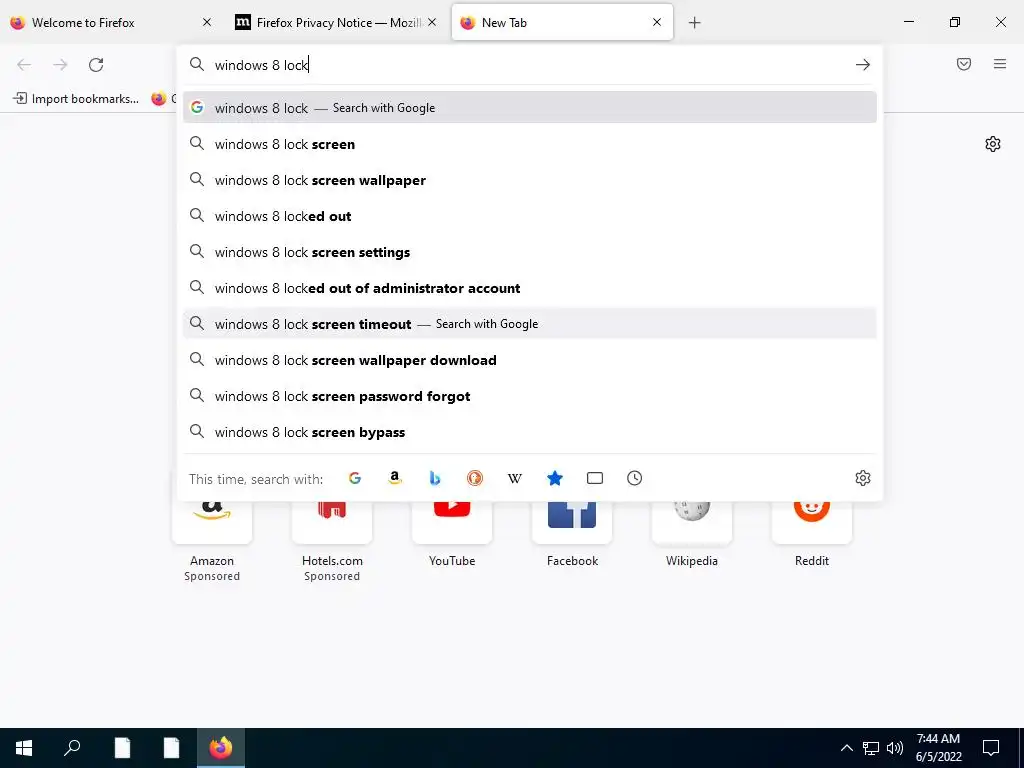Click the back navigation arrow
The height and width of the screenshot is (768, 1024).
24,65
